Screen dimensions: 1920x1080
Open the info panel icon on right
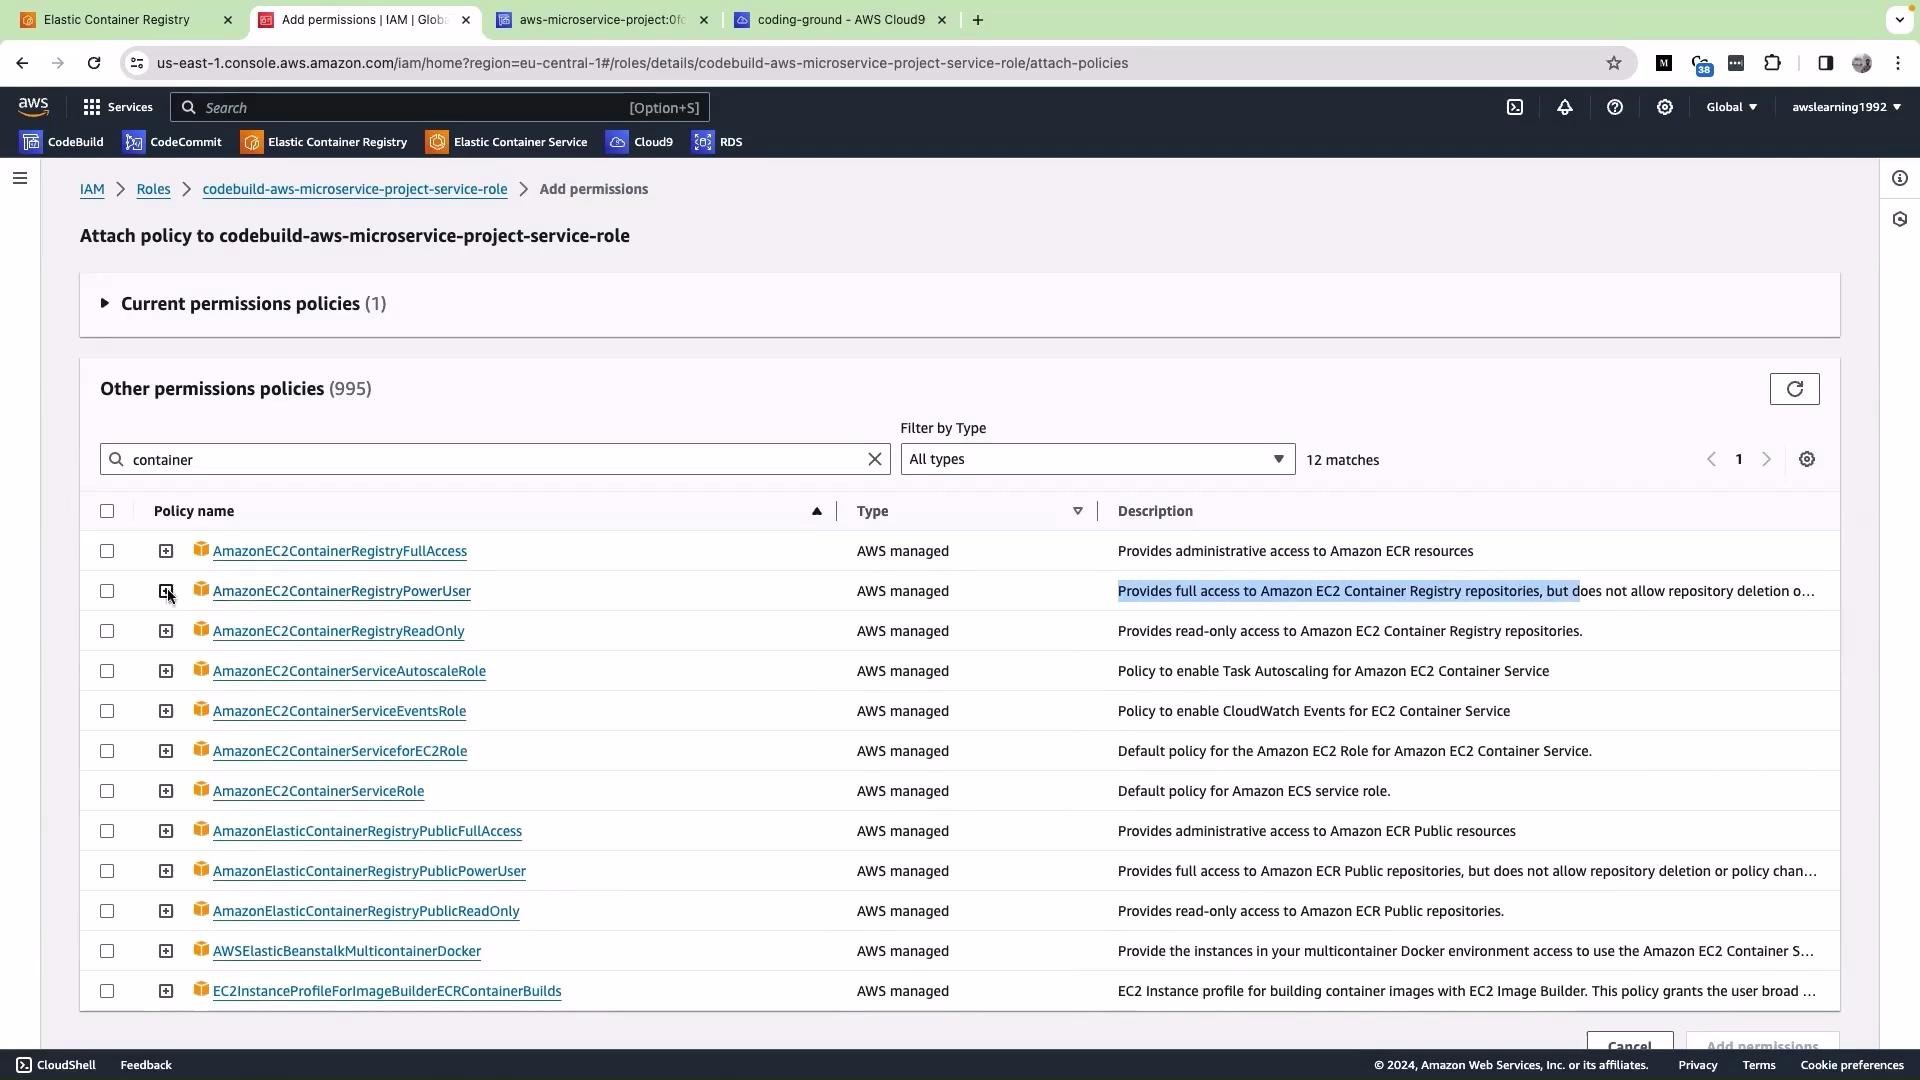(x=1900, y=179)
